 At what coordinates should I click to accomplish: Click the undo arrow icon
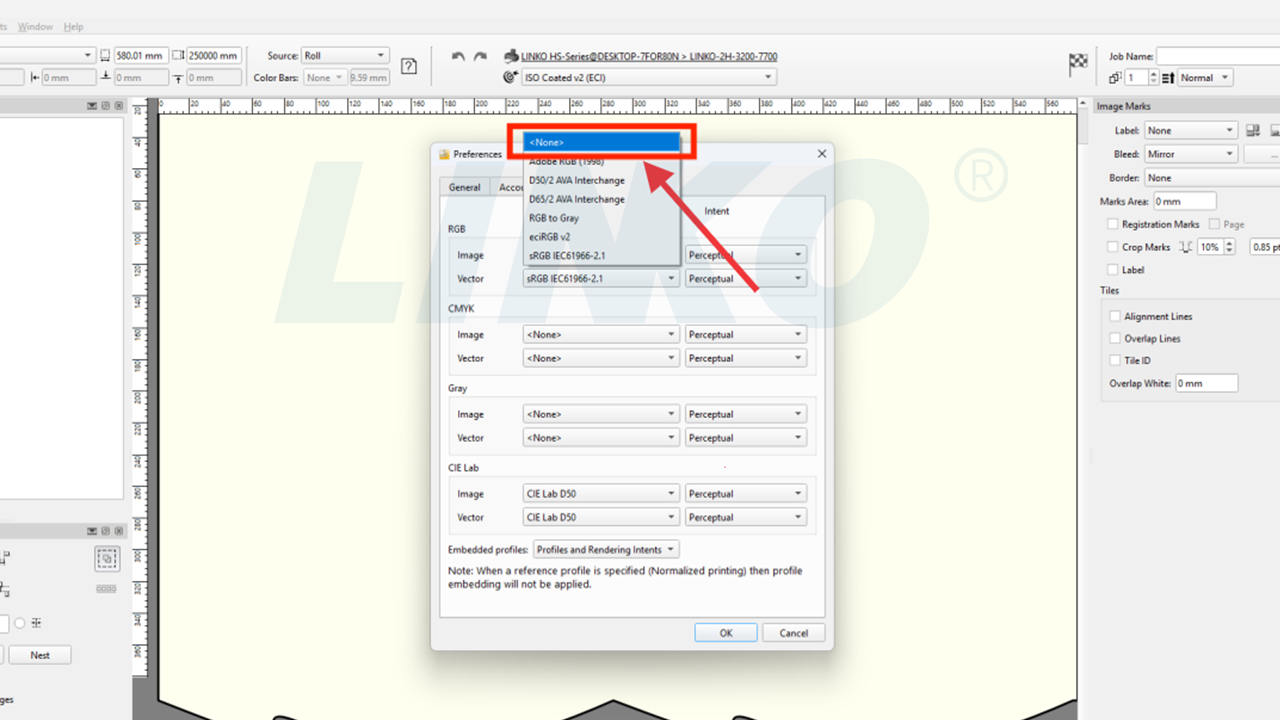coord(458,57)
